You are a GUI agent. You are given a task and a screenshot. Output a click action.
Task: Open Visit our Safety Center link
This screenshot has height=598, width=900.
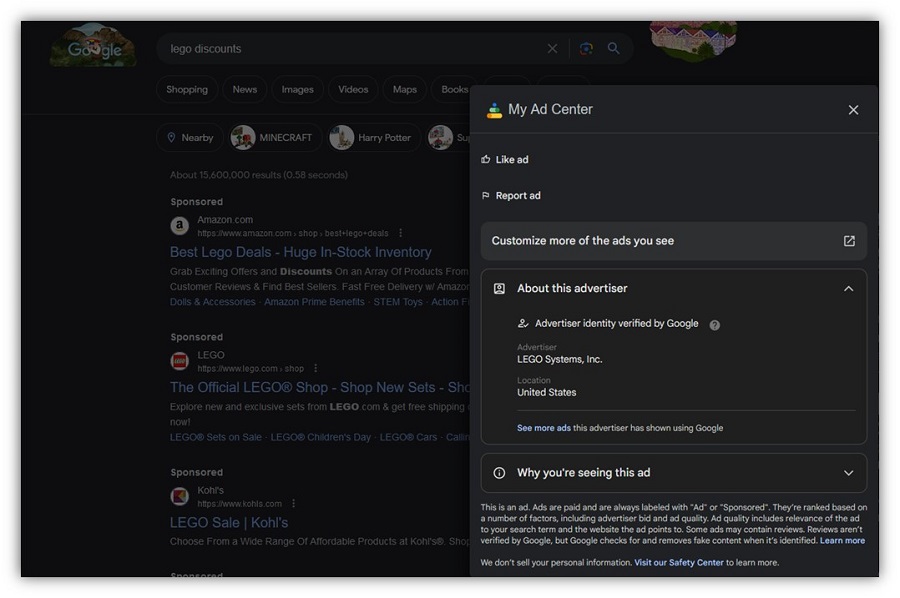coord(678,563)
